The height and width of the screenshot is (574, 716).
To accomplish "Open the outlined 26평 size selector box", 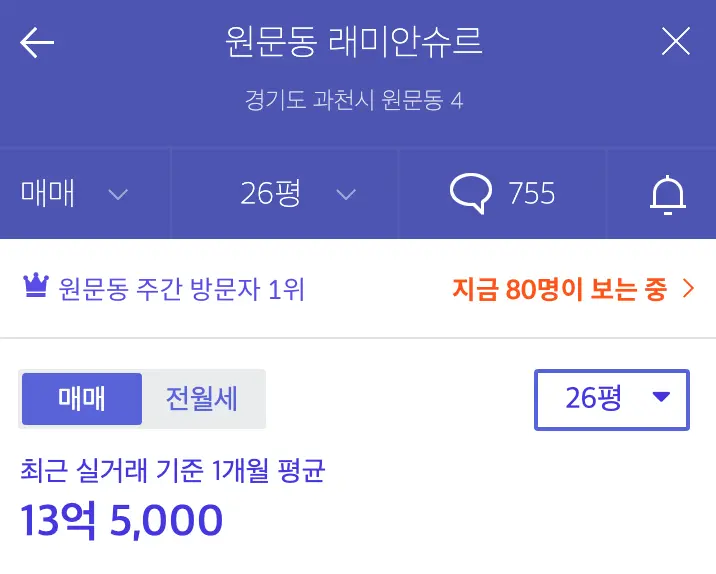I will click(611, 400).
